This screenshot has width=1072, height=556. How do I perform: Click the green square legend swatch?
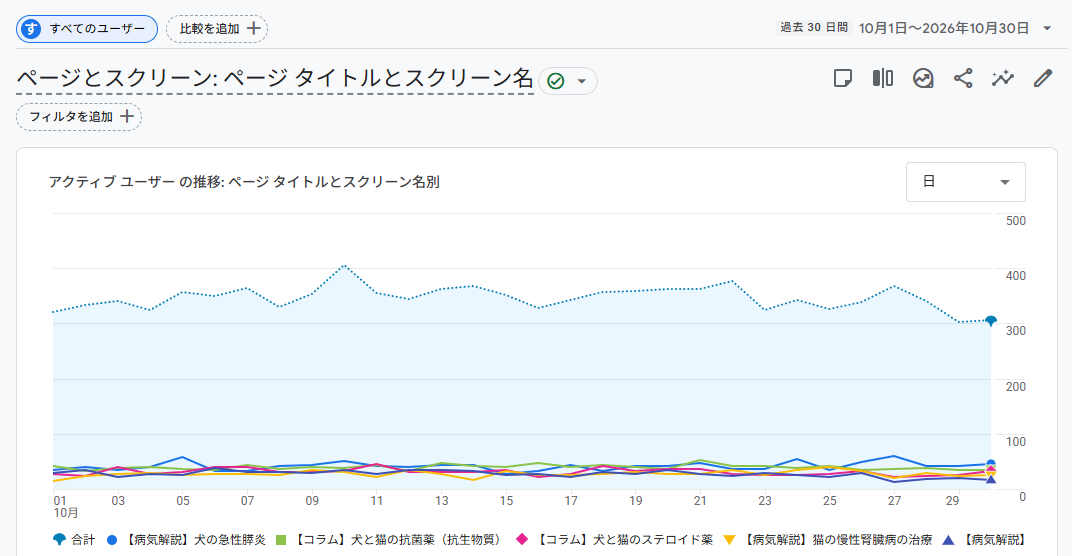click(280, 540)
